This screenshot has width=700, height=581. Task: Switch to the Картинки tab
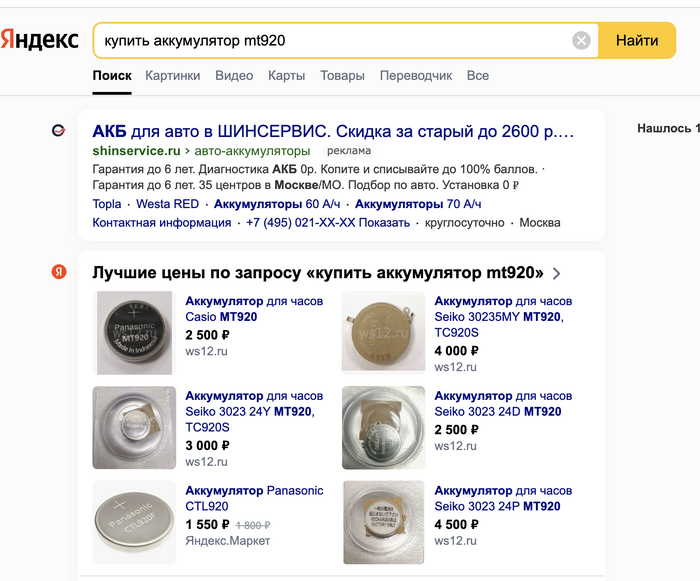[172, 75]
